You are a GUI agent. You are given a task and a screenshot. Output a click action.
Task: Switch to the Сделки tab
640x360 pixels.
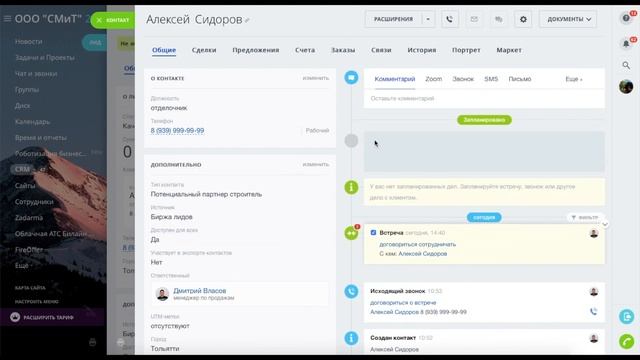204,50
